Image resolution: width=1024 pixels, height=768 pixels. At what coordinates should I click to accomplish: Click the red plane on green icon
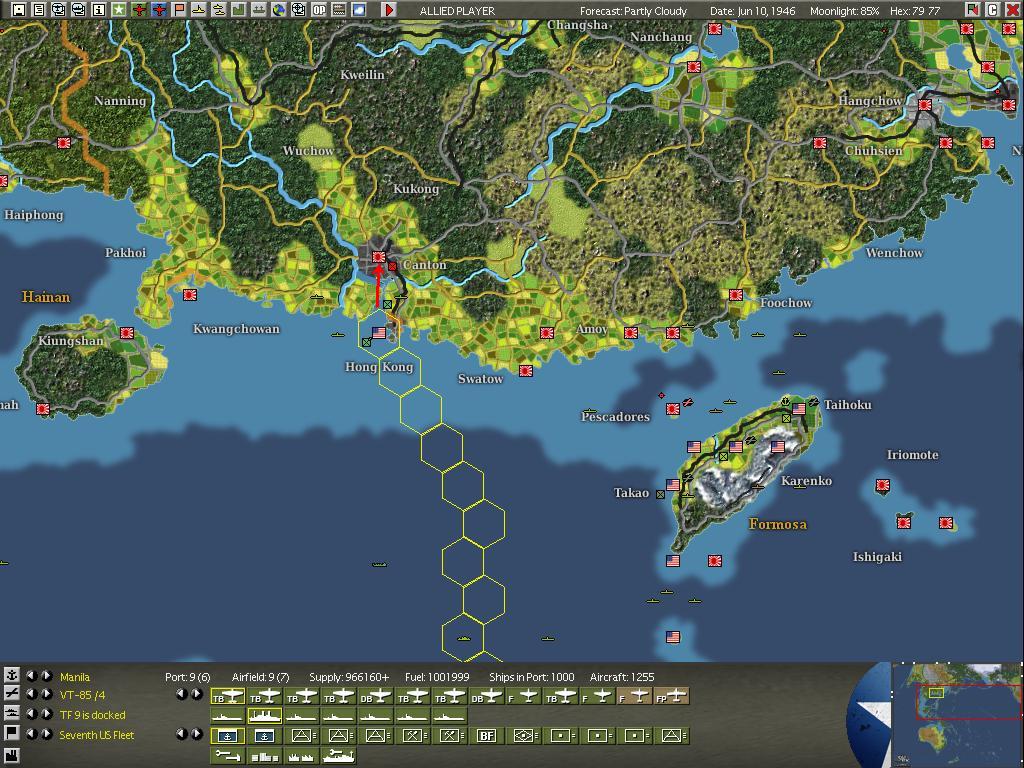click(x=139, y=10)
